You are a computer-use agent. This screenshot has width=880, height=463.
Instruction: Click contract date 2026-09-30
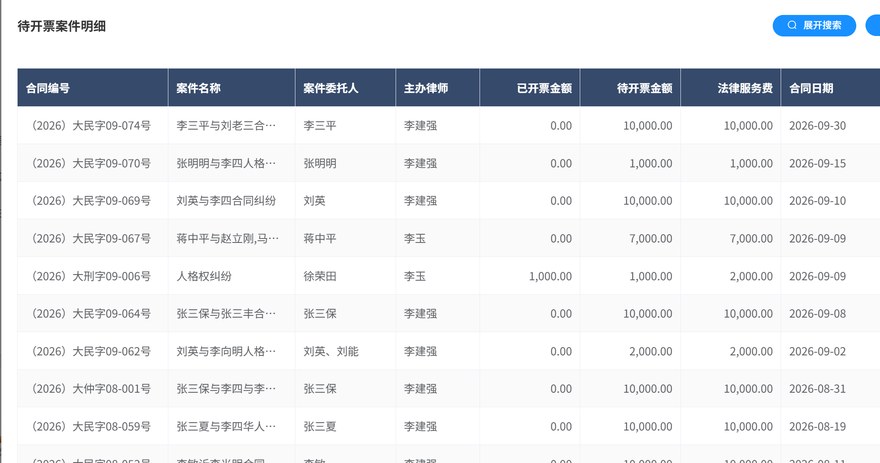[x=818, y=126]
